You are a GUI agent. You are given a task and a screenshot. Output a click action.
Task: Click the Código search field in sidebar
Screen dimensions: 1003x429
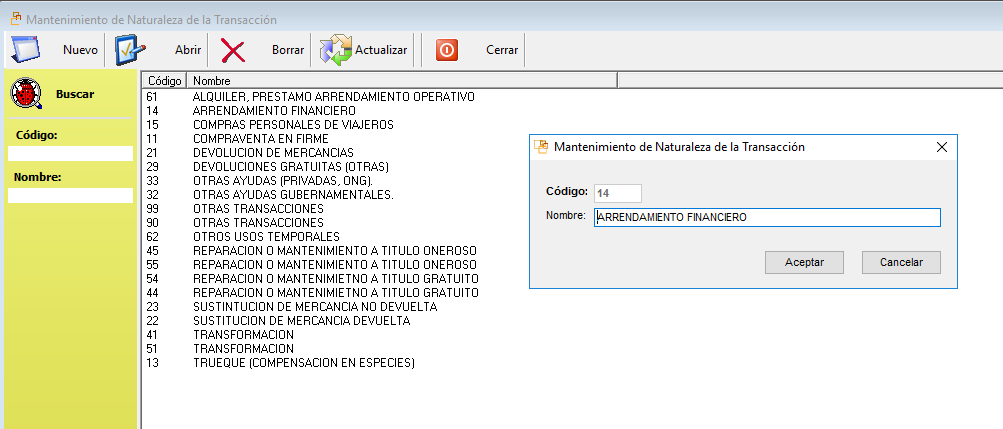coord(70,154)
